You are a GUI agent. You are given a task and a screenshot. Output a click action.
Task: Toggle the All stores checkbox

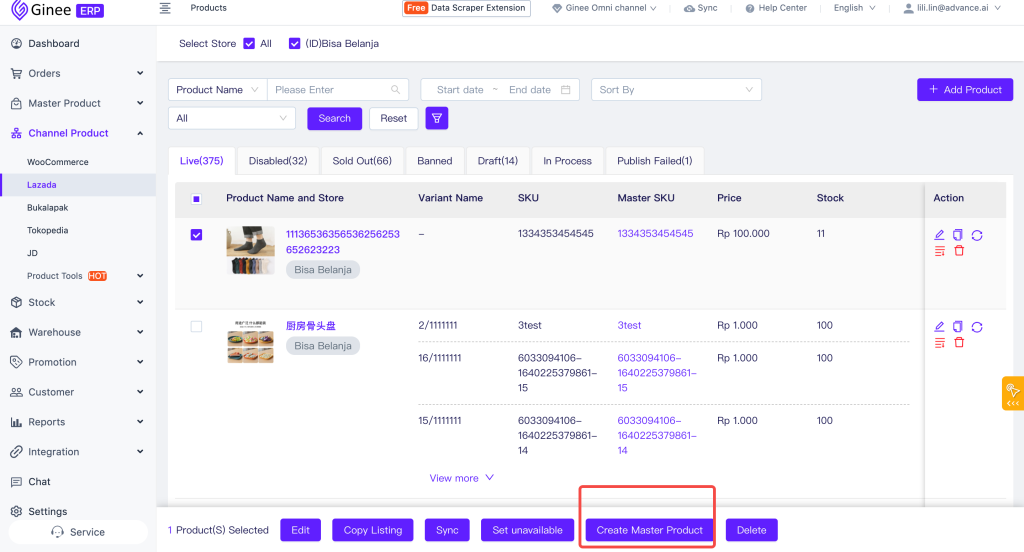249,44
